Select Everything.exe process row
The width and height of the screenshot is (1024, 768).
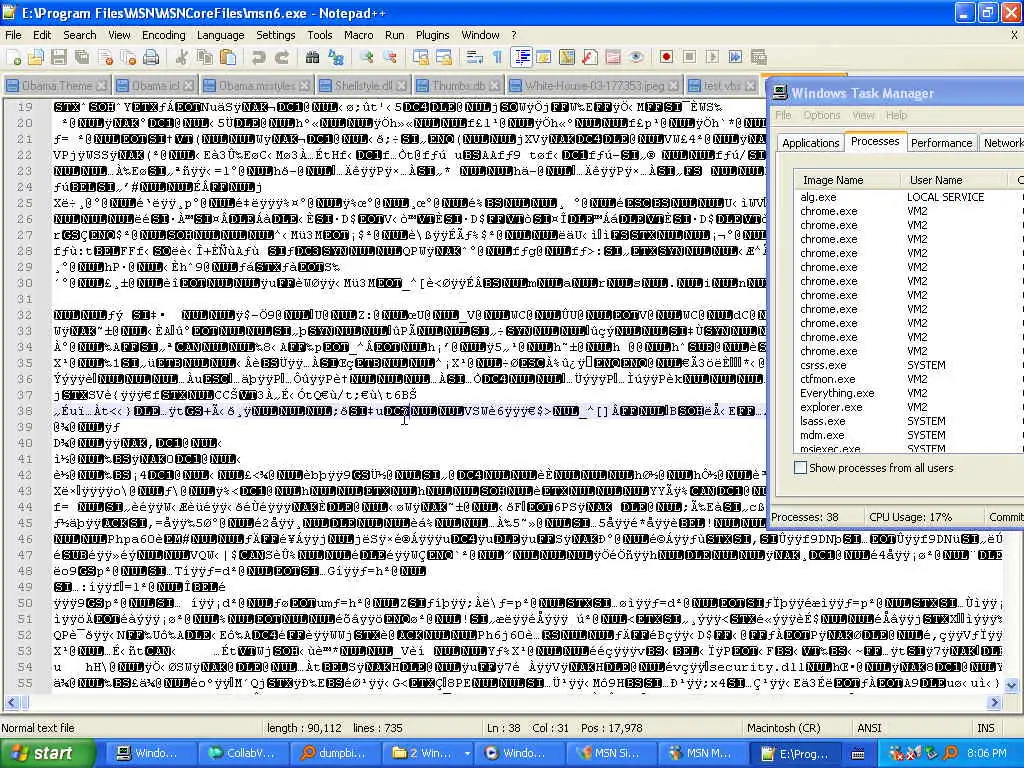[x=908, y=393]
